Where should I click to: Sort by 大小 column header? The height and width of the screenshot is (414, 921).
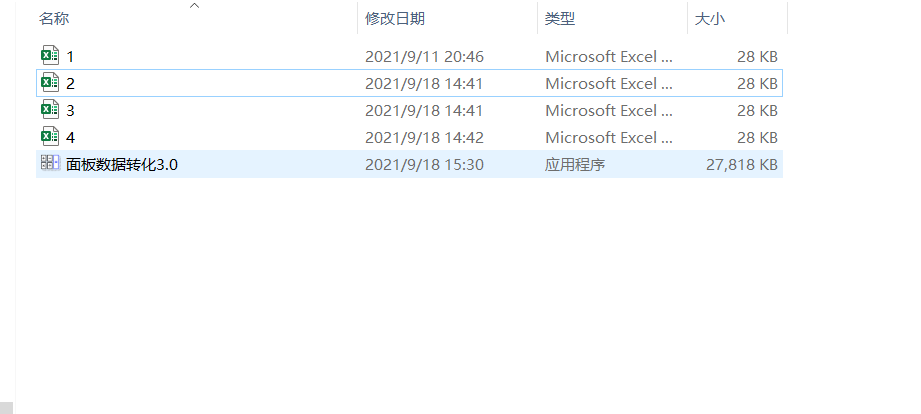coord(711,19)
